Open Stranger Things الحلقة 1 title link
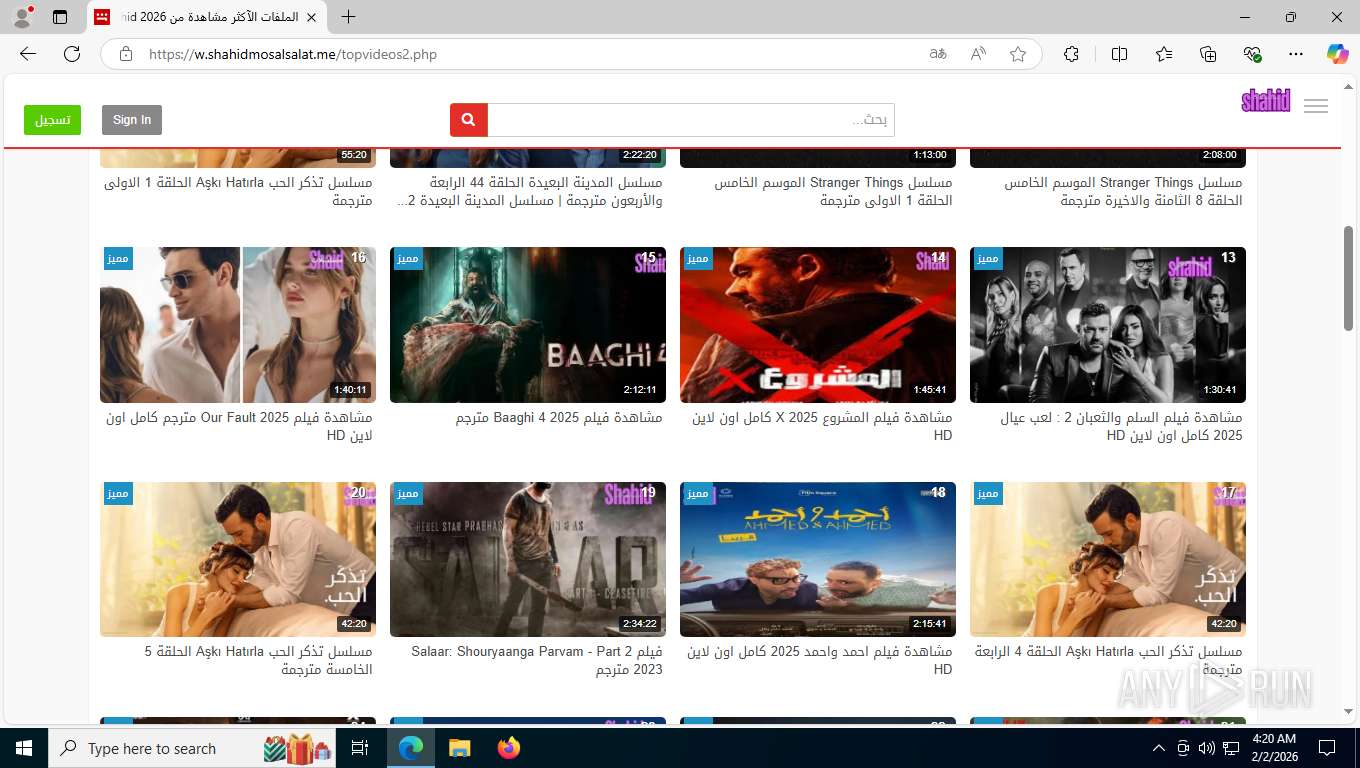 (833, 191)
